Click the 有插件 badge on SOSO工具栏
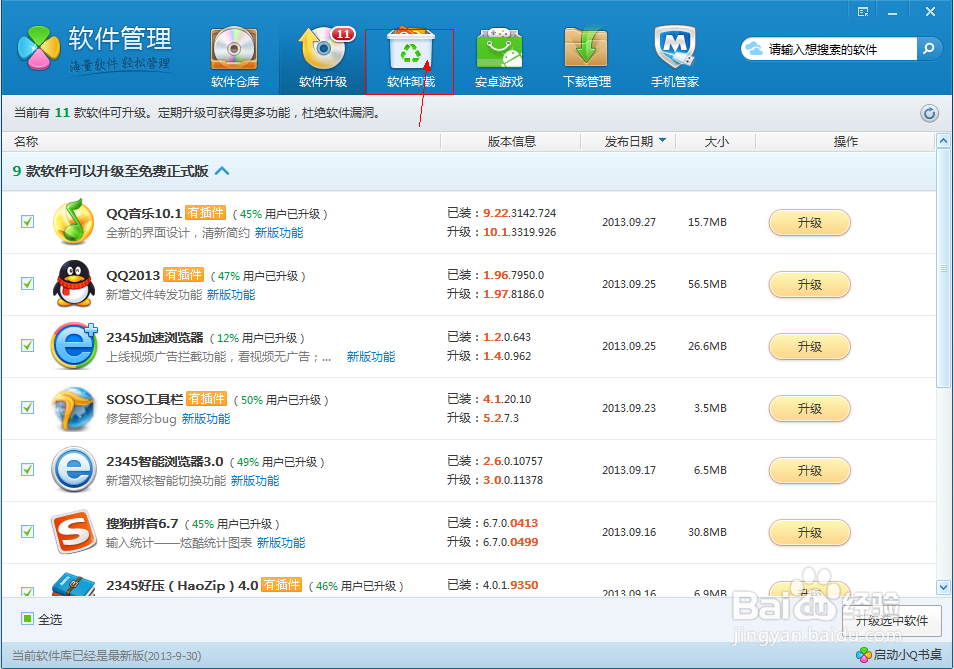The height and width of the screenshot is (669, 954). coord(206,399)
